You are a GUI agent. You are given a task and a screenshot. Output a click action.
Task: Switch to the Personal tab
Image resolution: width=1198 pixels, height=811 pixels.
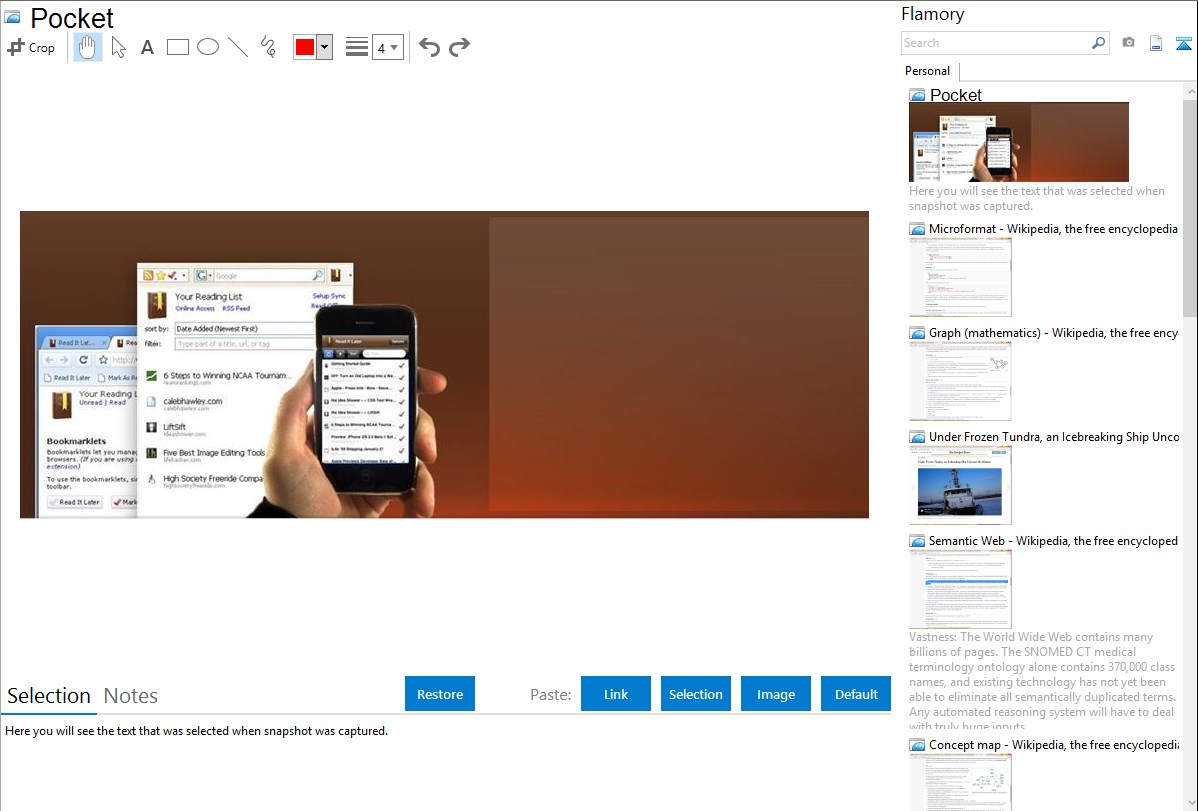click(x=928, y=71)
